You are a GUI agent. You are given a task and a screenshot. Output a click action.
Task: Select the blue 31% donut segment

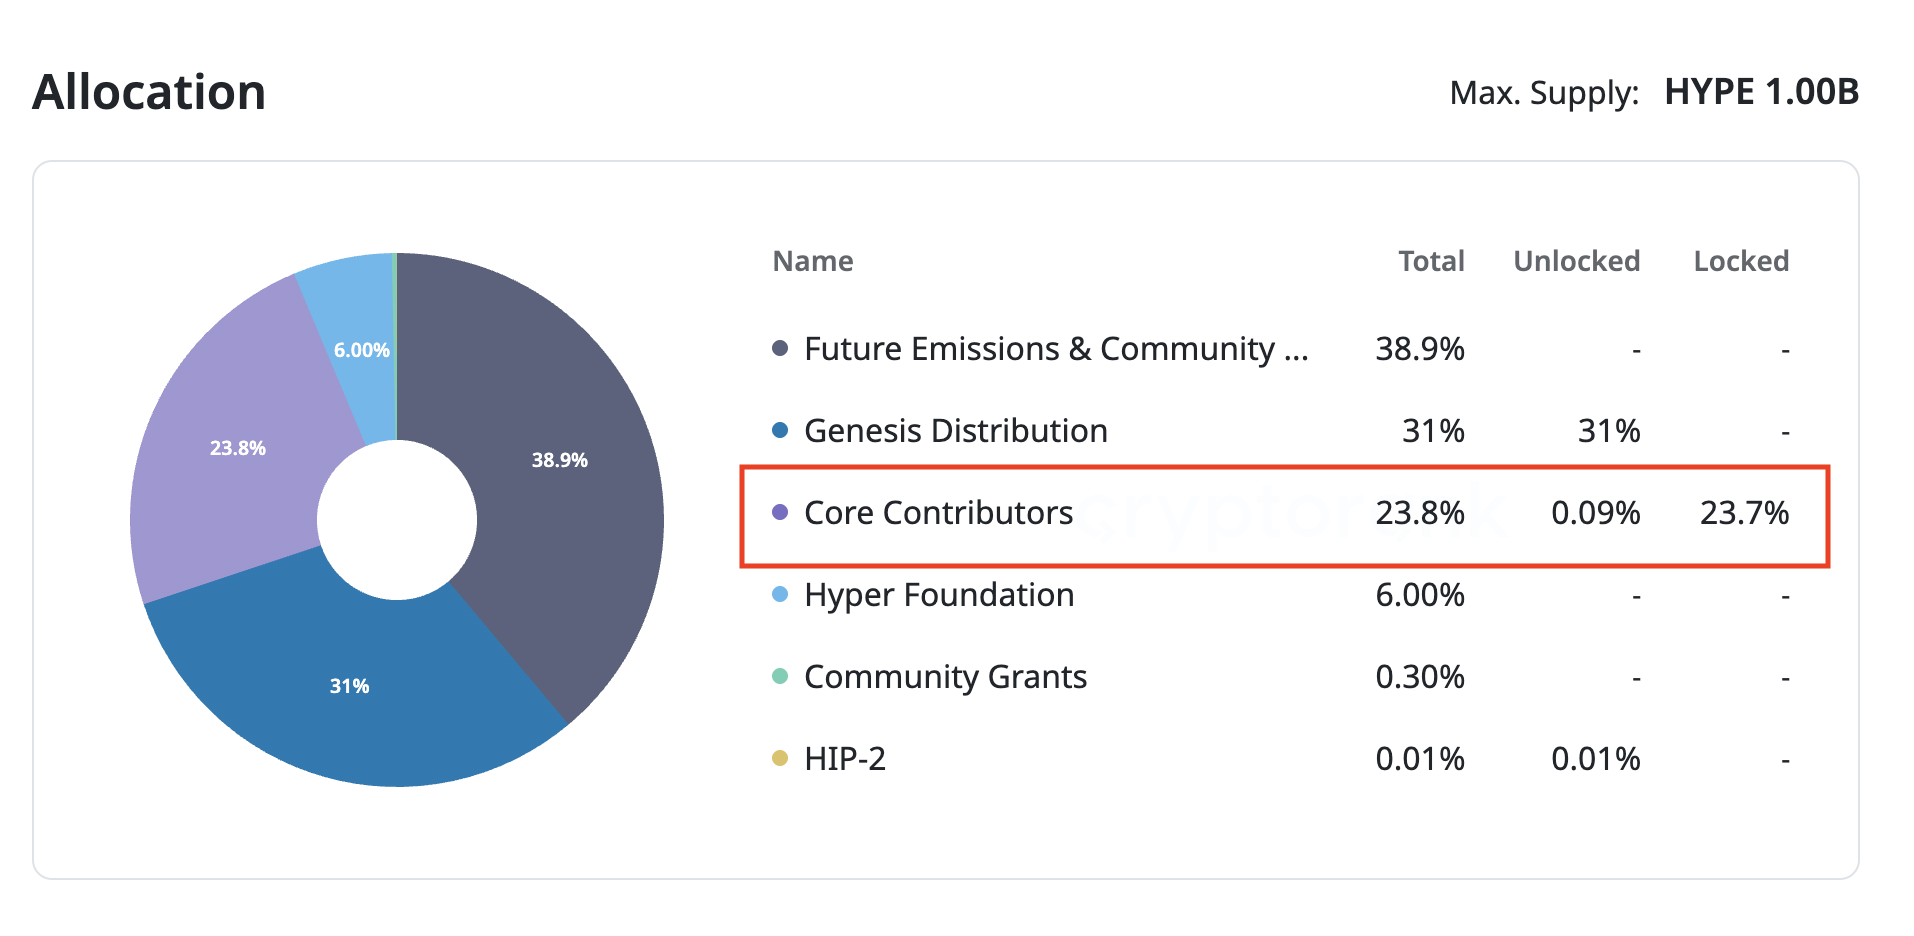pos(350,686)
